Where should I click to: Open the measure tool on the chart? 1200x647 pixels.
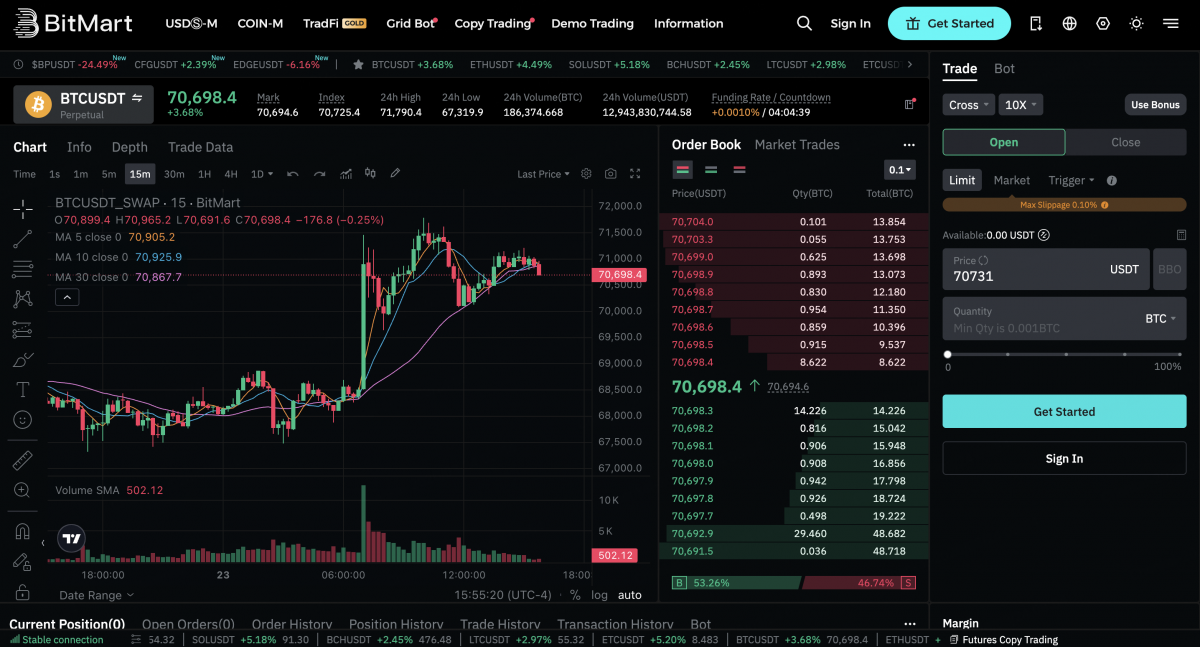tap(22, 460)
